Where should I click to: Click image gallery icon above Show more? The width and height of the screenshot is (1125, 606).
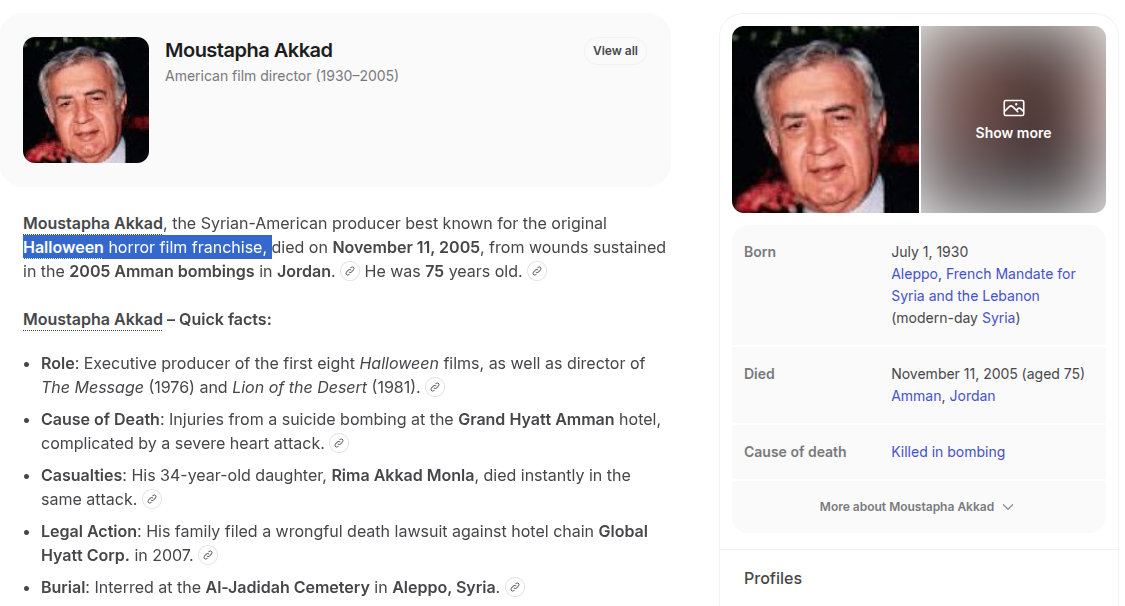click(x=1013, y=108)
